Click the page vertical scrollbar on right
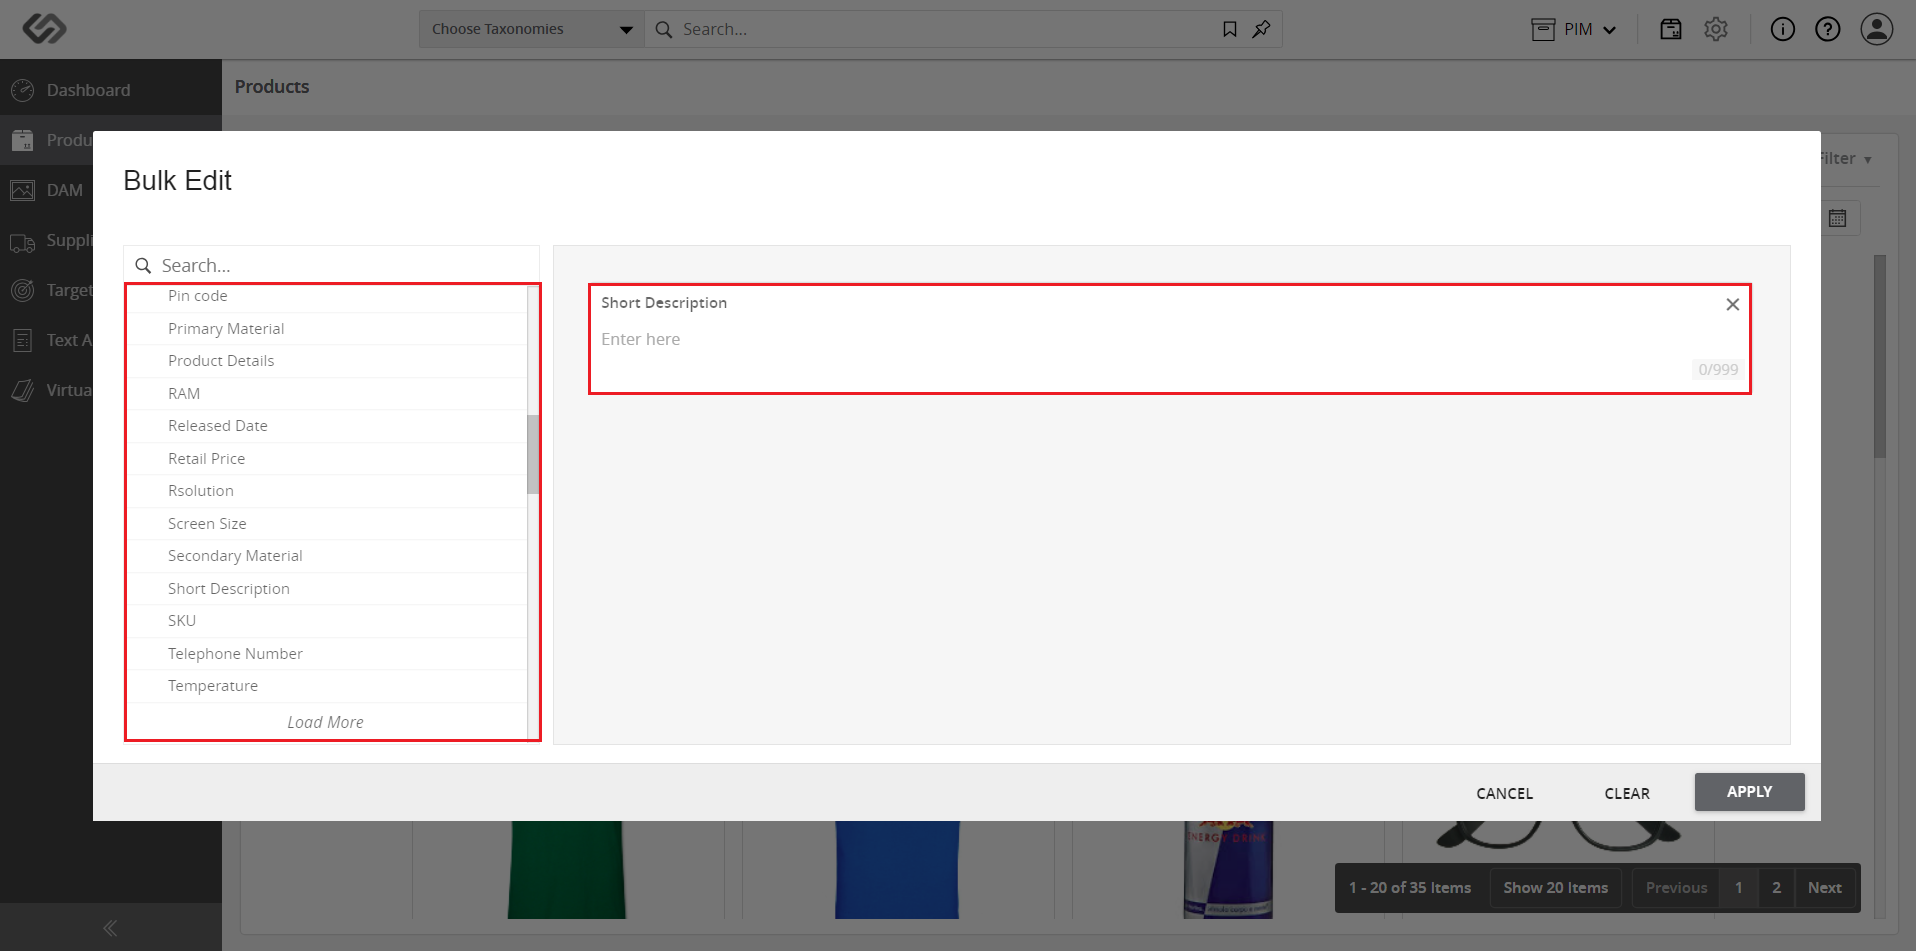 pos(1880,356)
